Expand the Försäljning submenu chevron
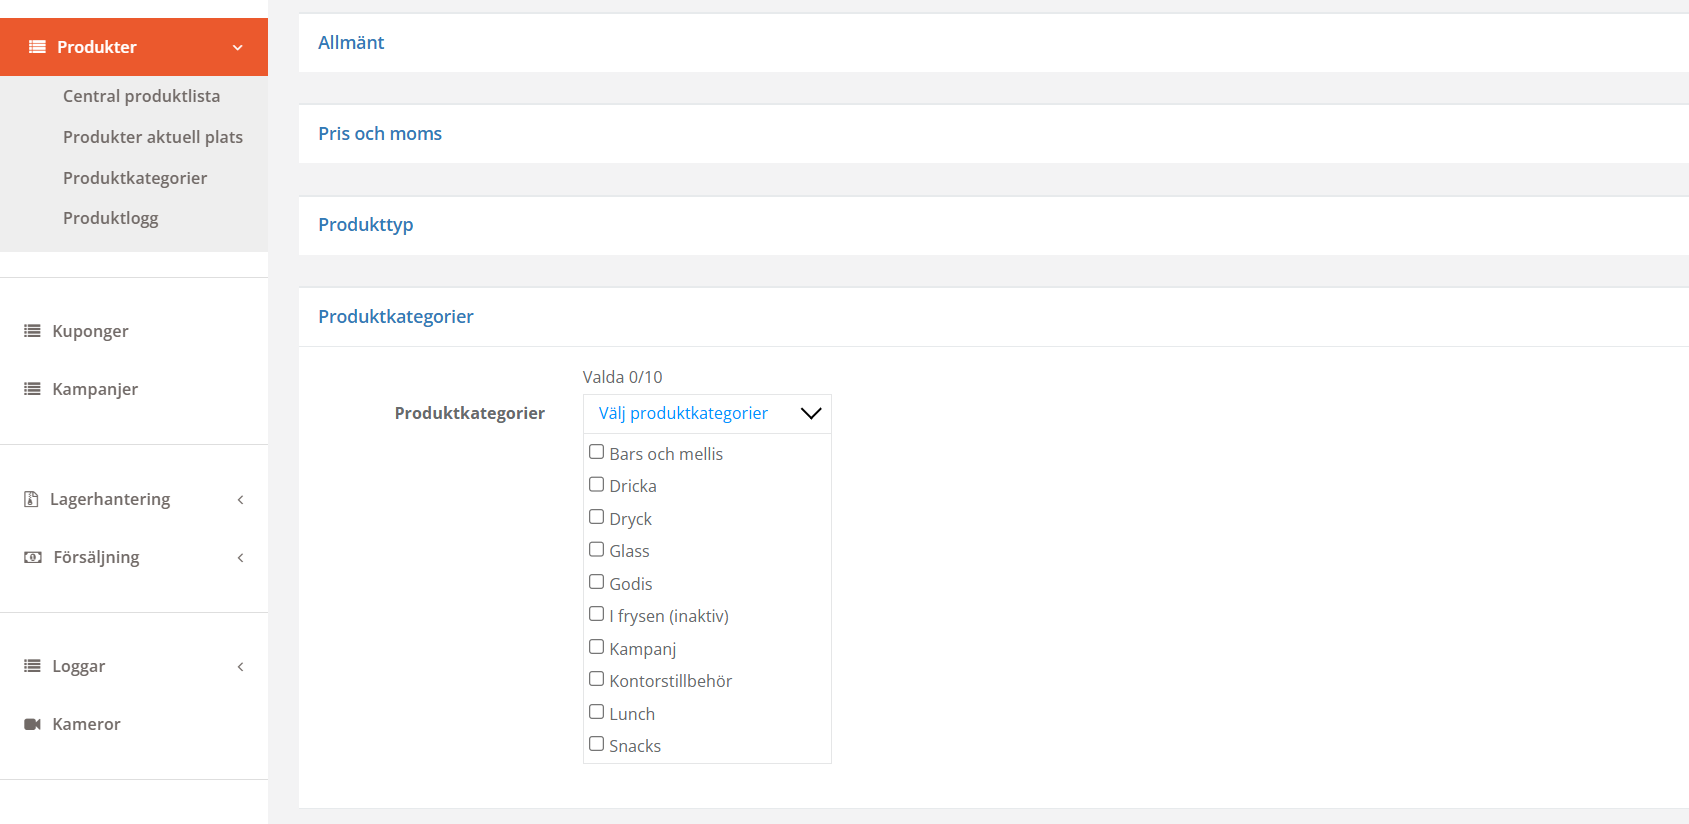 pos(240,557)
